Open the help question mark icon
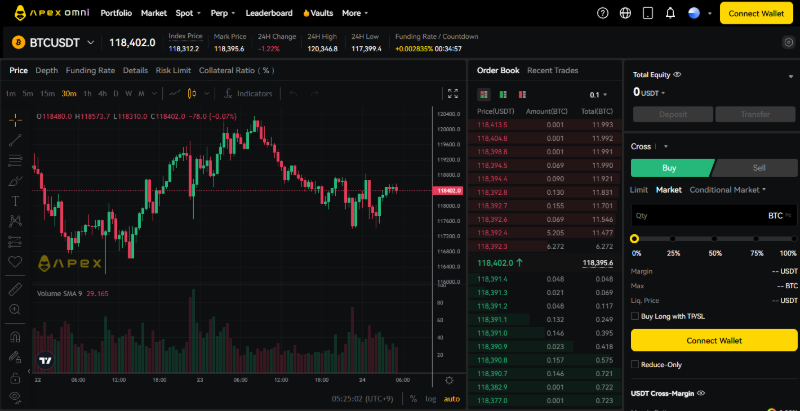Image resolution: width=800 pixels, height=411 pixels. [x=603, y=13]
